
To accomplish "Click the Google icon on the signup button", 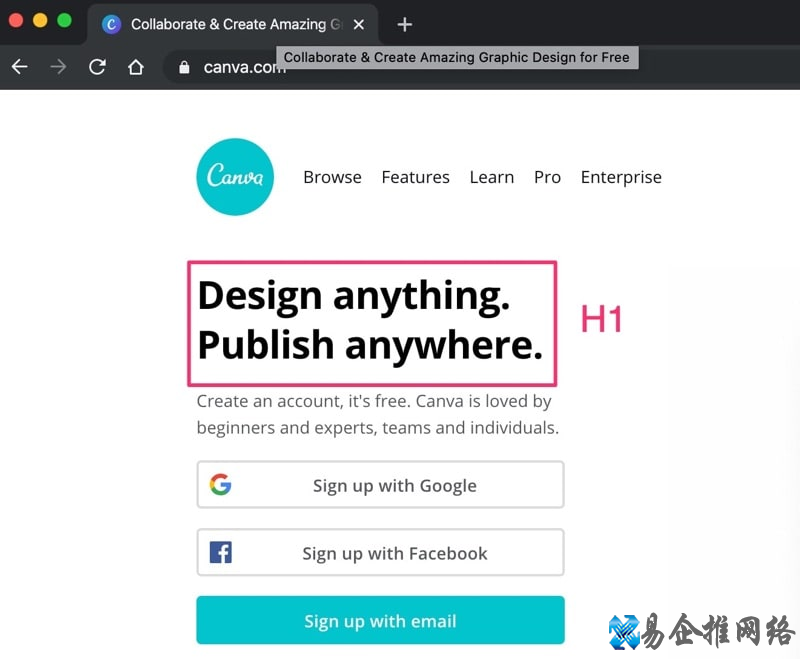I will click(221, 485).
